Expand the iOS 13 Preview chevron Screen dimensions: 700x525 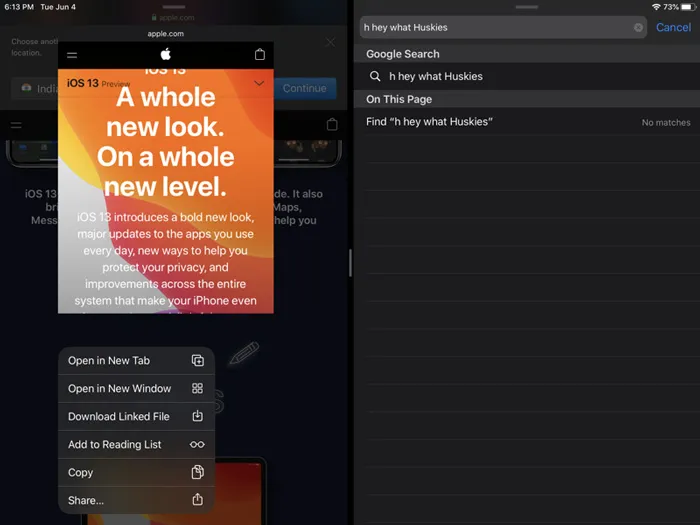259,83
